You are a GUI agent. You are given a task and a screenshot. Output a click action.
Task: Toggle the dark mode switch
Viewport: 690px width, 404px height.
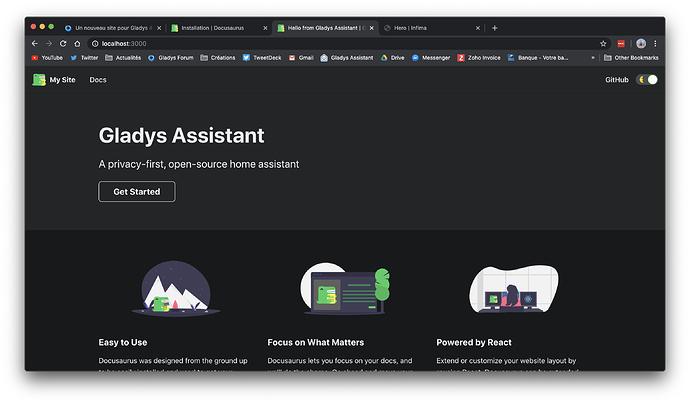647,80
